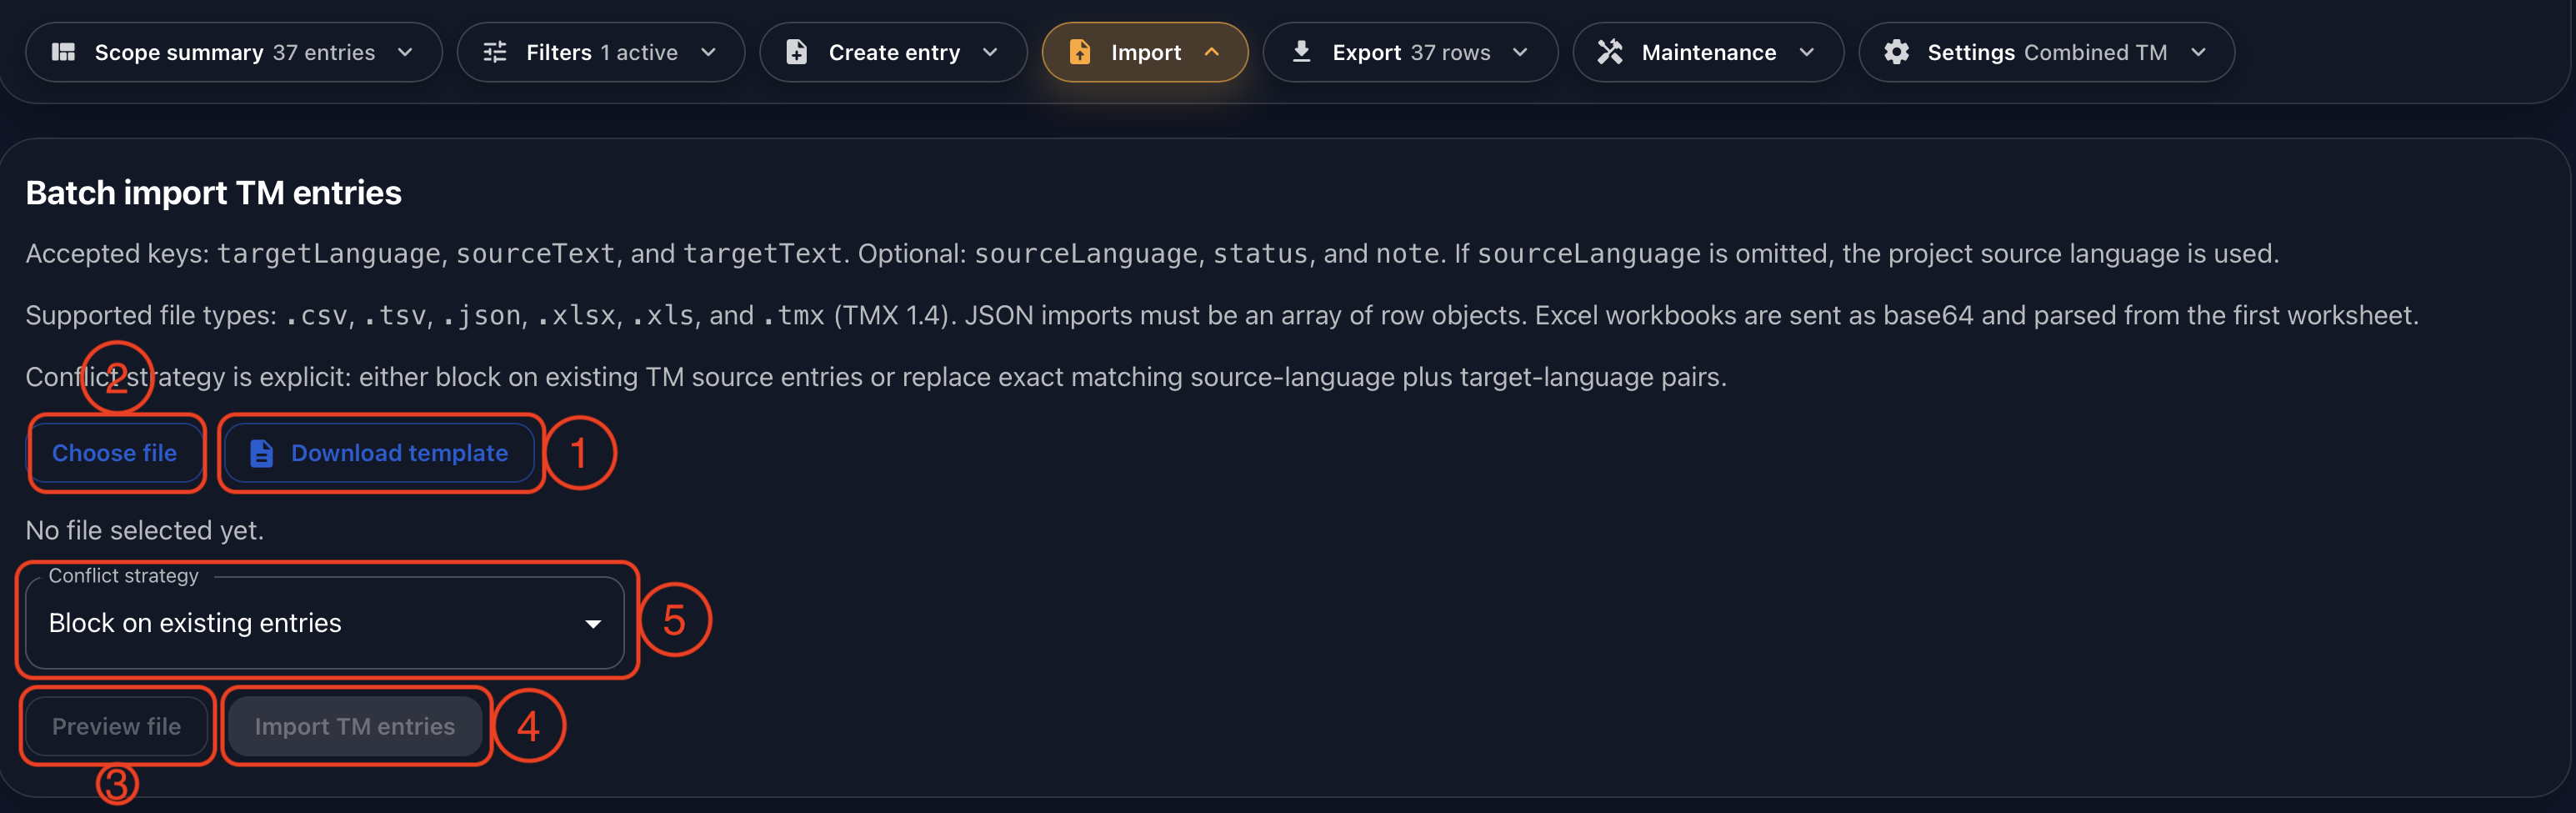Click the Filters sliders icon
The height and width of the screenshot is (813, 2576).
tap(495, 52)
